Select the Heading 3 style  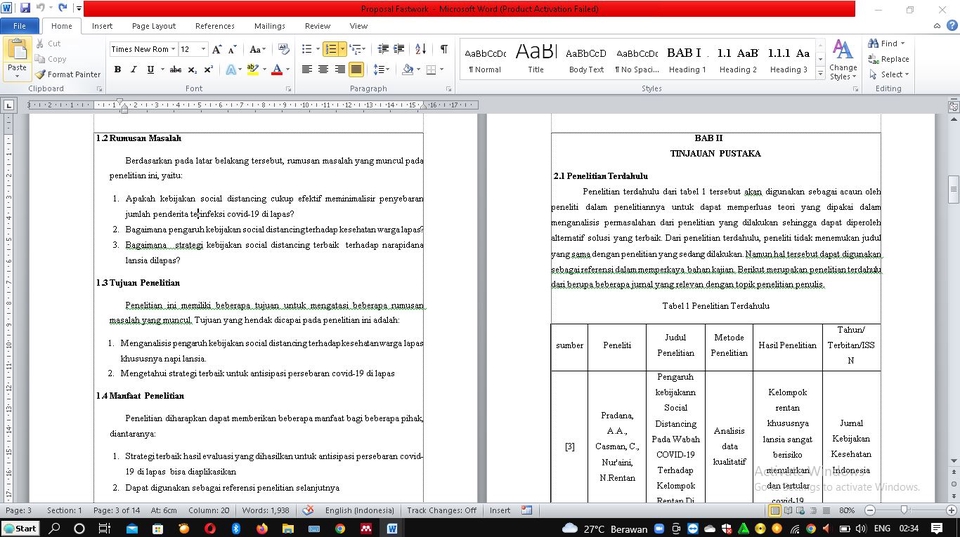click(x=789, y=60)
